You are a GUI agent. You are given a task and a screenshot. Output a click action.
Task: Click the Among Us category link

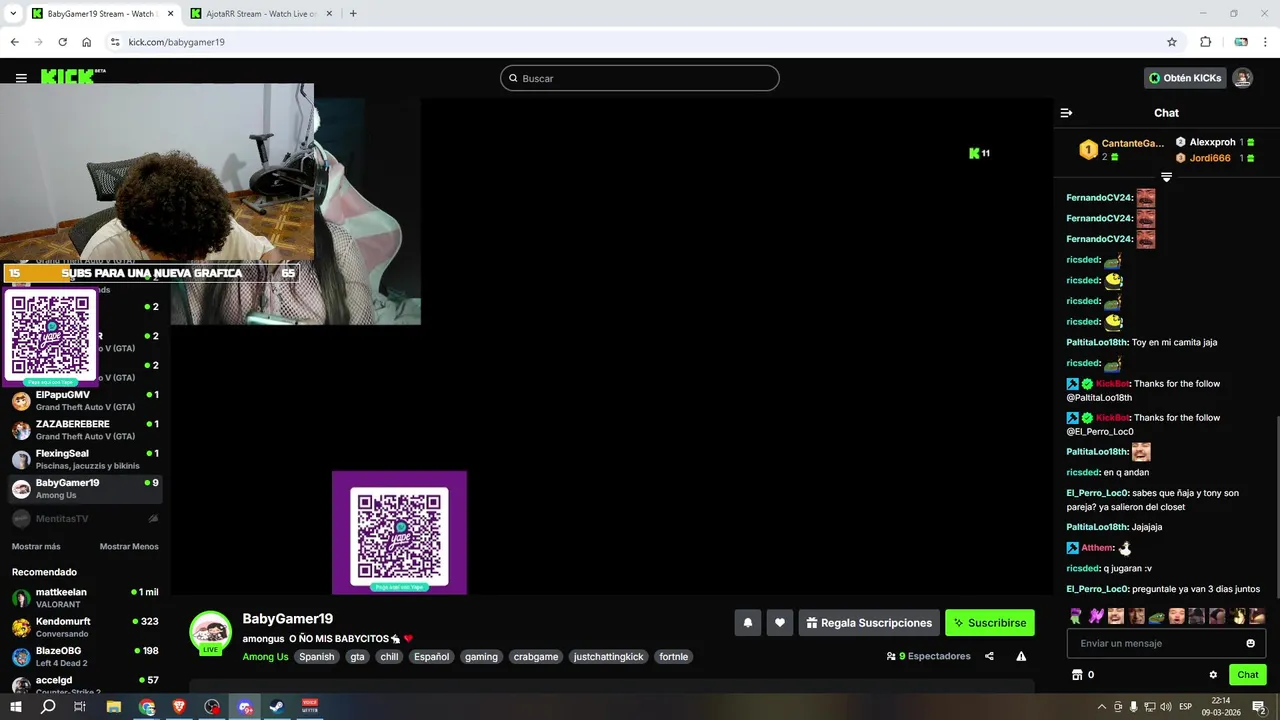coord(265,657)
